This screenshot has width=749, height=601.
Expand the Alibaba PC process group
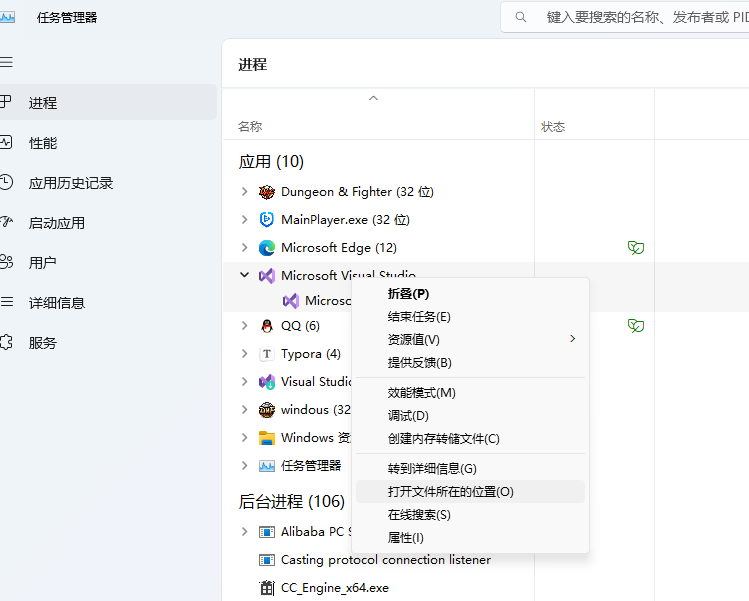[x=245, y=532]
